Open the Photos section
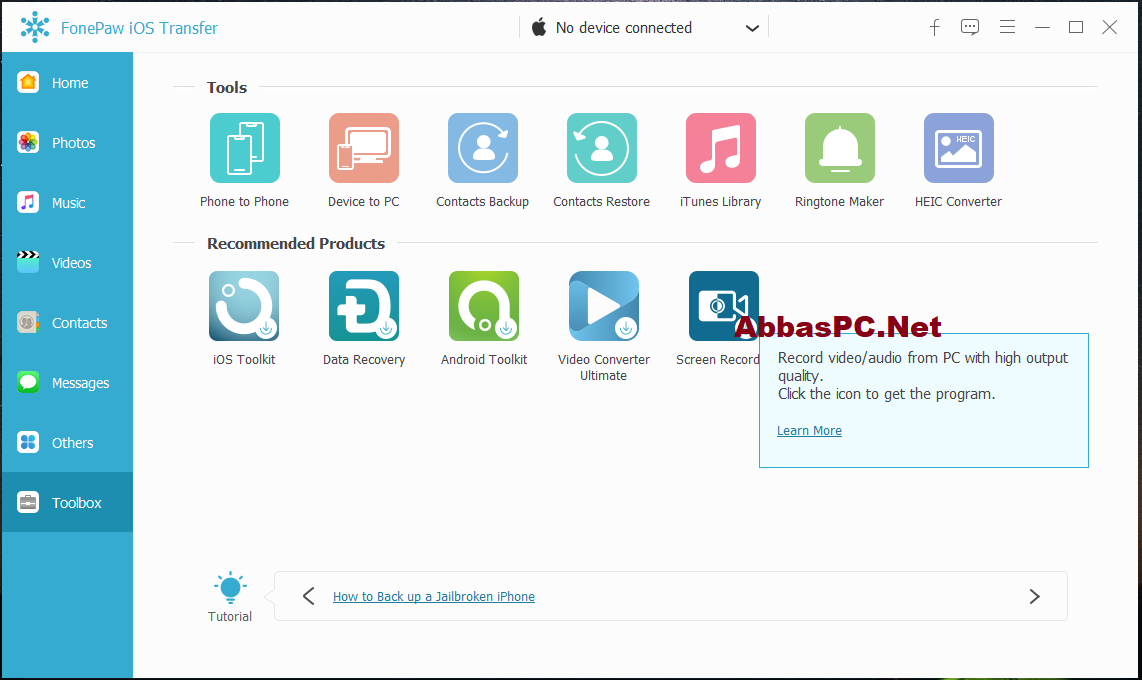 67,143
